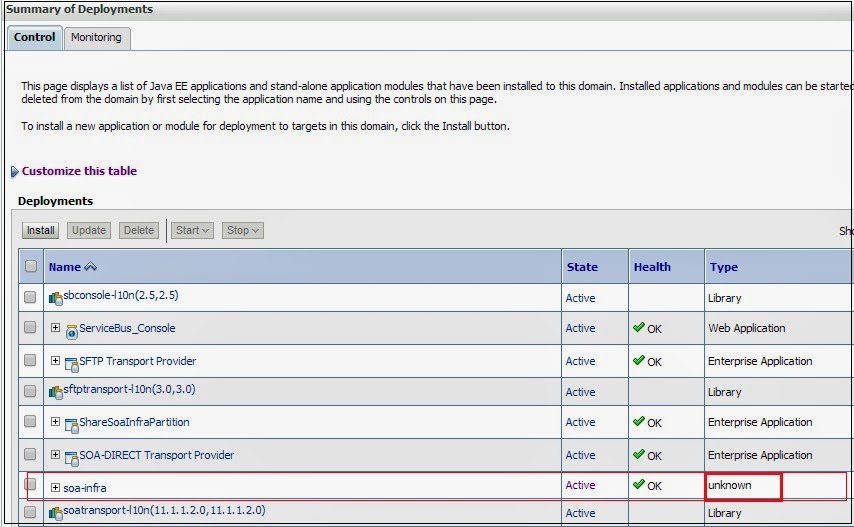Select the Control tab

(34, 37)
